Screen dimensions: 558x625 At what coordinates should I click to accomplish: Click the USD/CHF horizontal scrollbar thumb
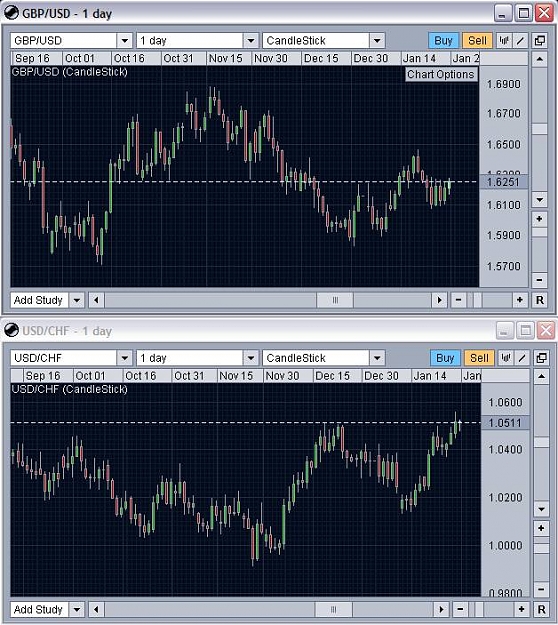point(334,609)
